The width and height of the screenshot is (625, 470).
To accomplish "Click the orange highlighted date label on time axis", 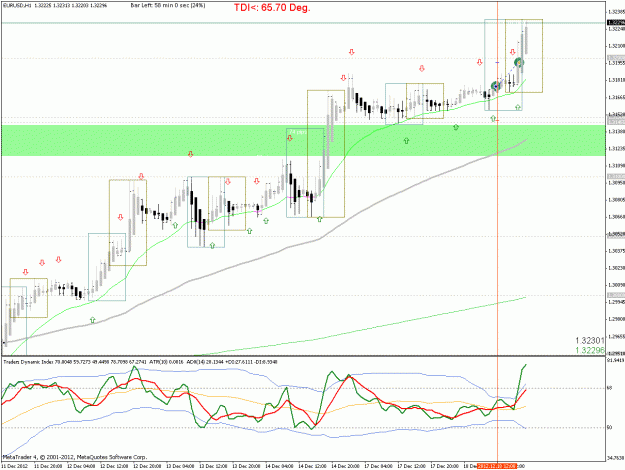I will tap(497, 466).
